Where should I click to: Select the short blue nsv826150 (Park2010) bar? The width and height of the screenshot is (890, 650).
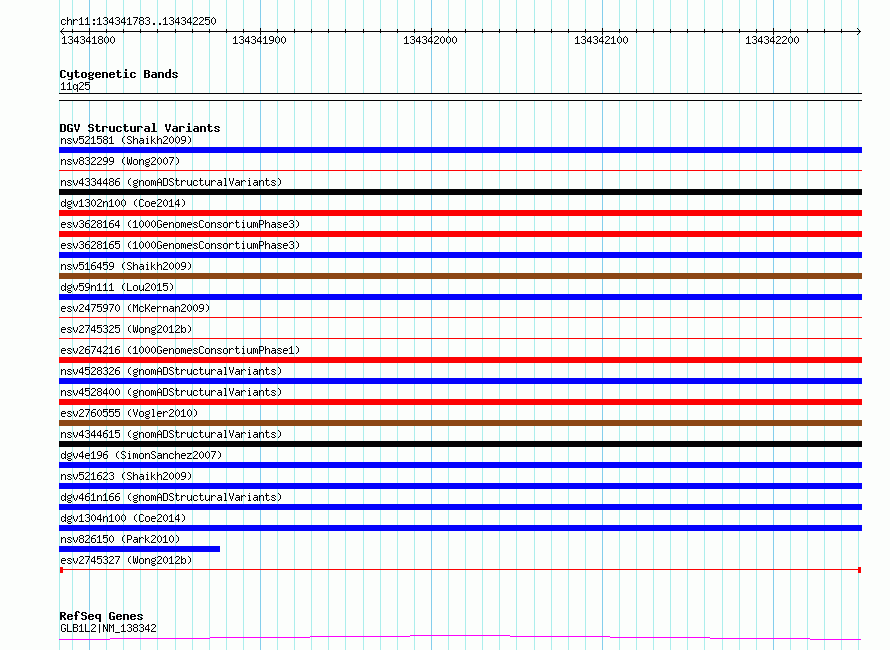(139, 549)
